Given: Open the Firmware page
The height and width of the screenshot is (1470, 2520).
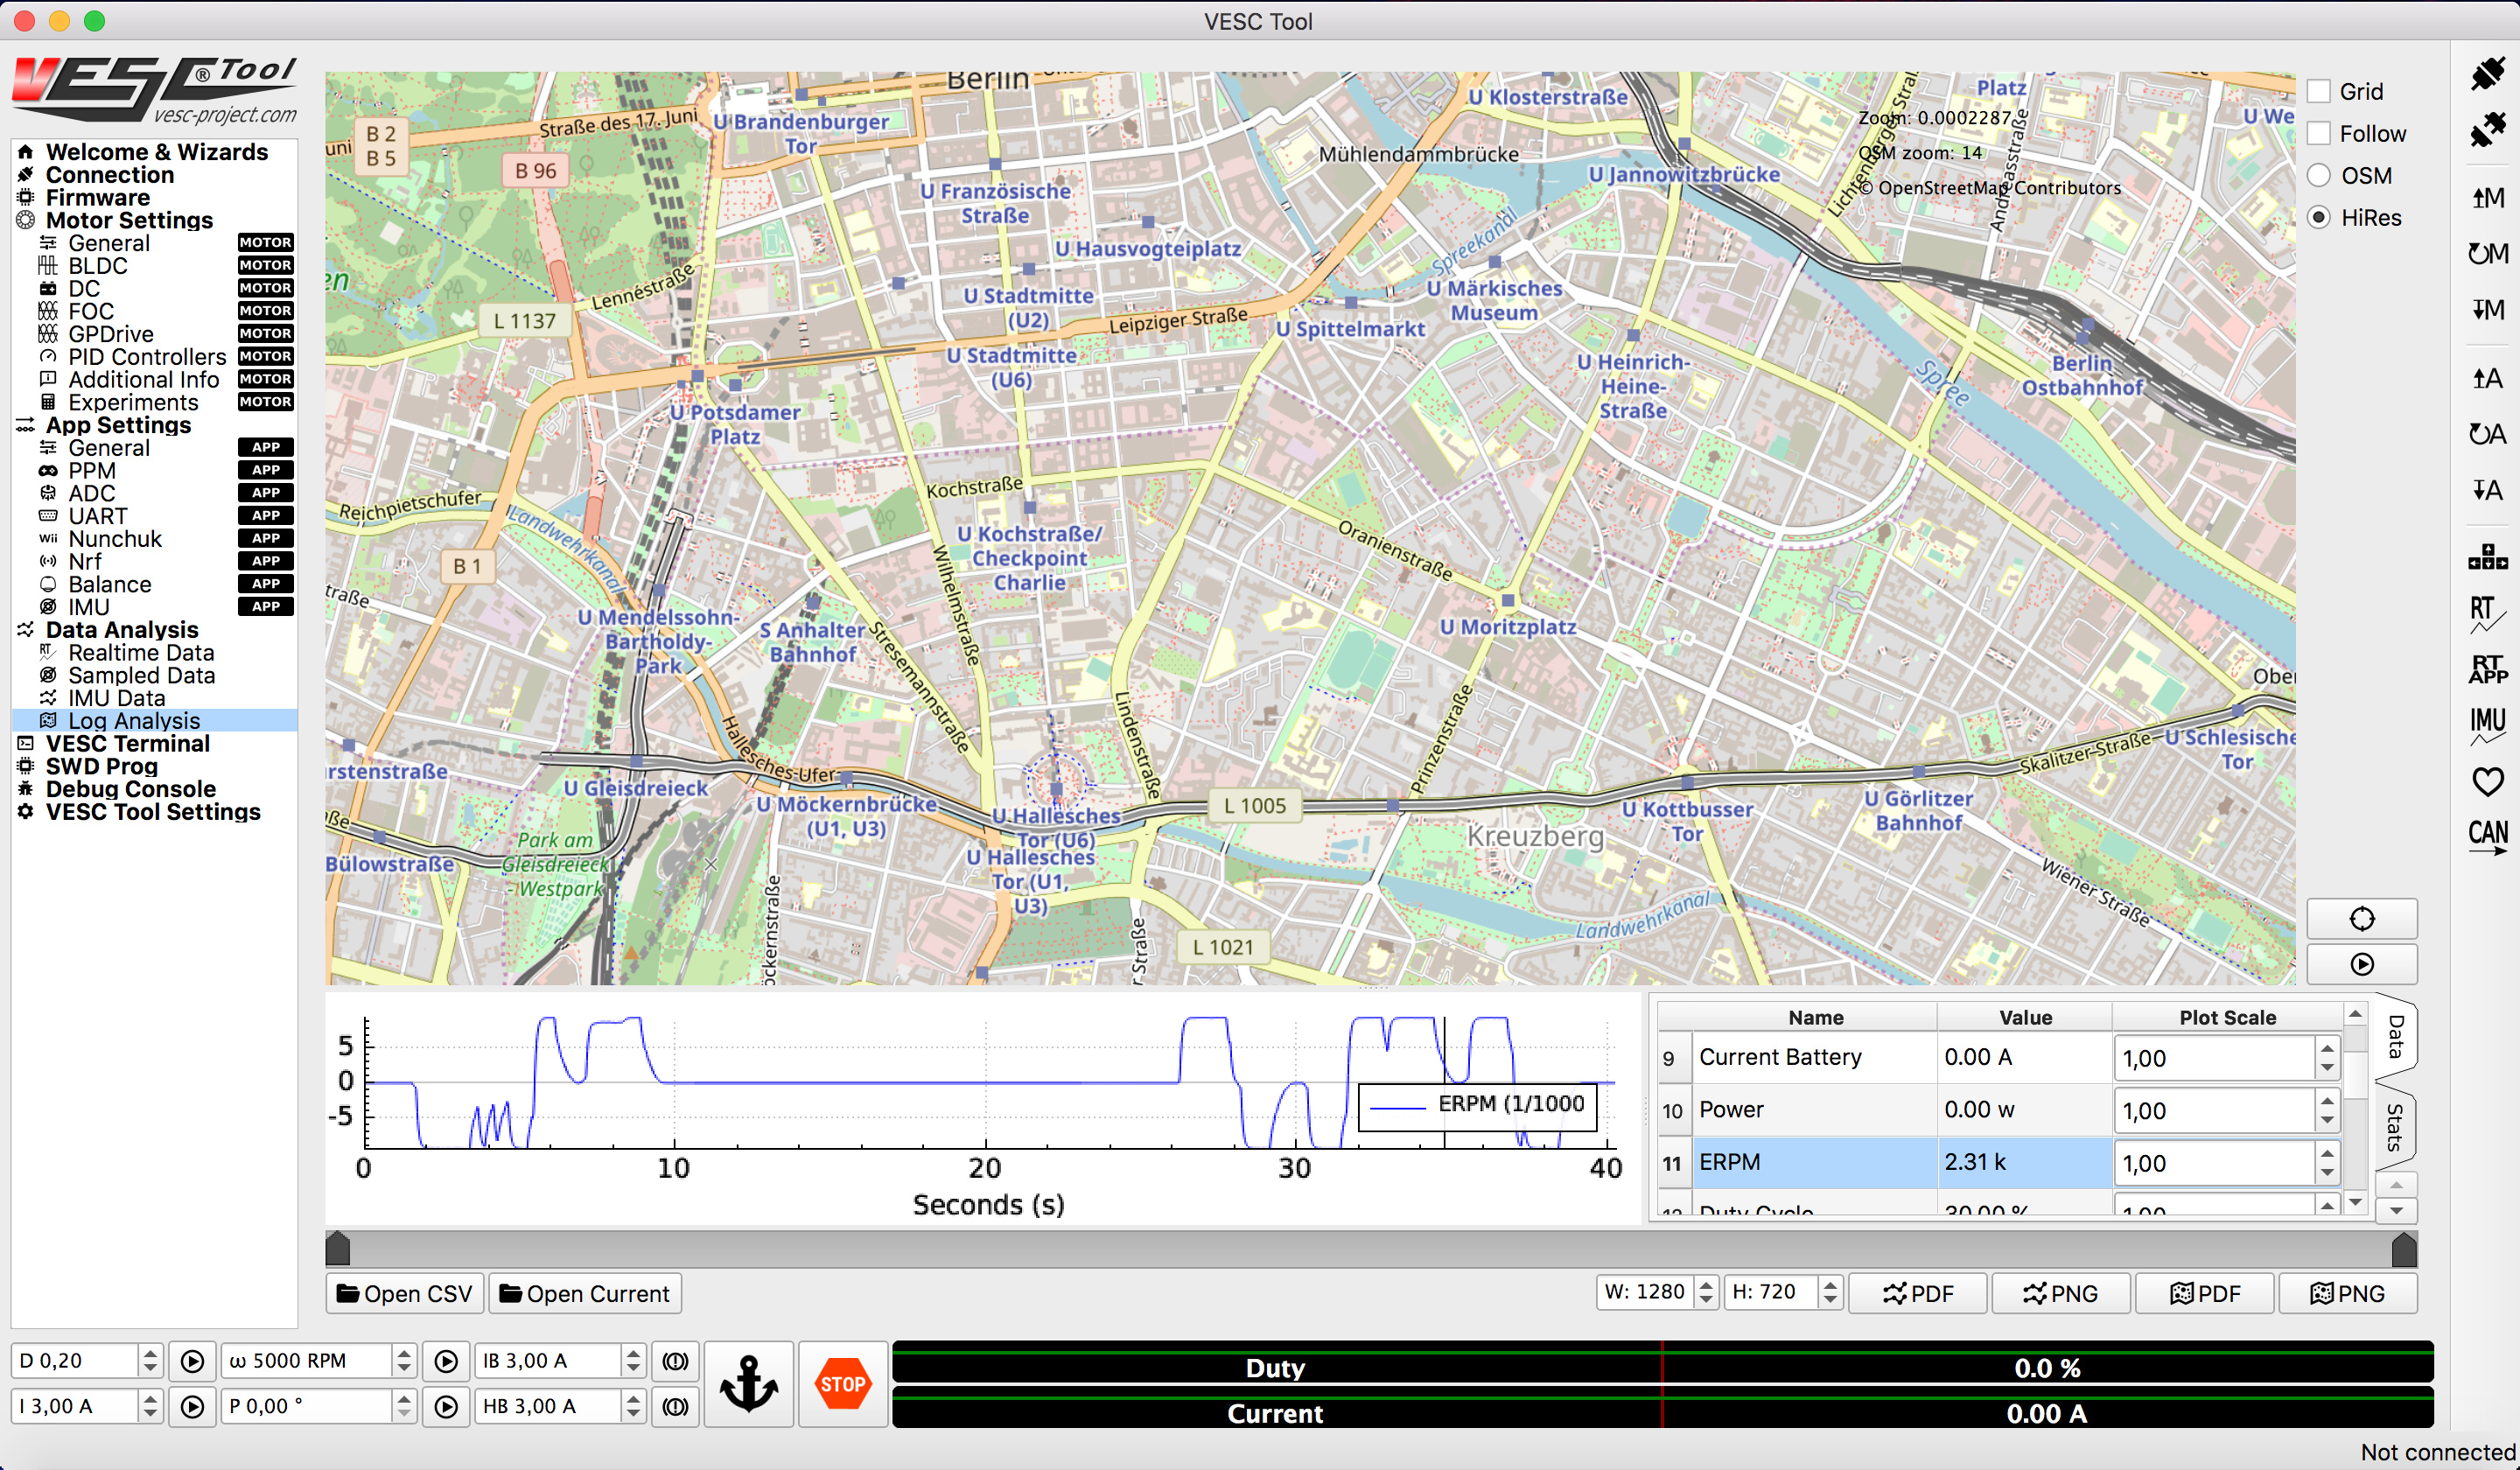Looking at the screenshot, I should tap(98, 198).
